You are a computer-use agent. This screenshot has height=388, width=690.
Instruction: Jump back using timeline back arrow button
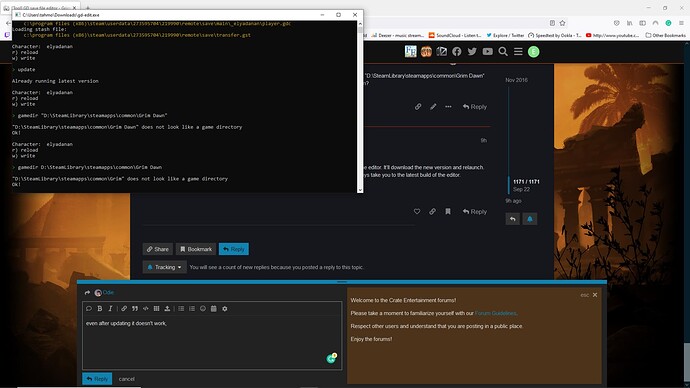513,219
